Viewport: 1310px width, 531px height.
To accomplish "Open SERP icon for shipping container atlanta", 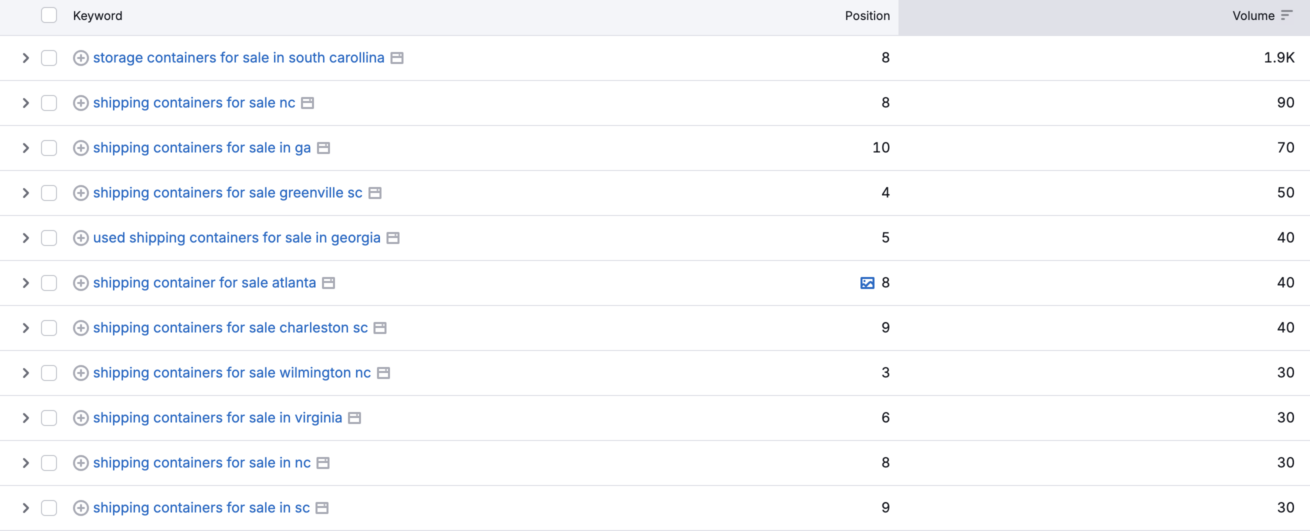I will point(328,283).
